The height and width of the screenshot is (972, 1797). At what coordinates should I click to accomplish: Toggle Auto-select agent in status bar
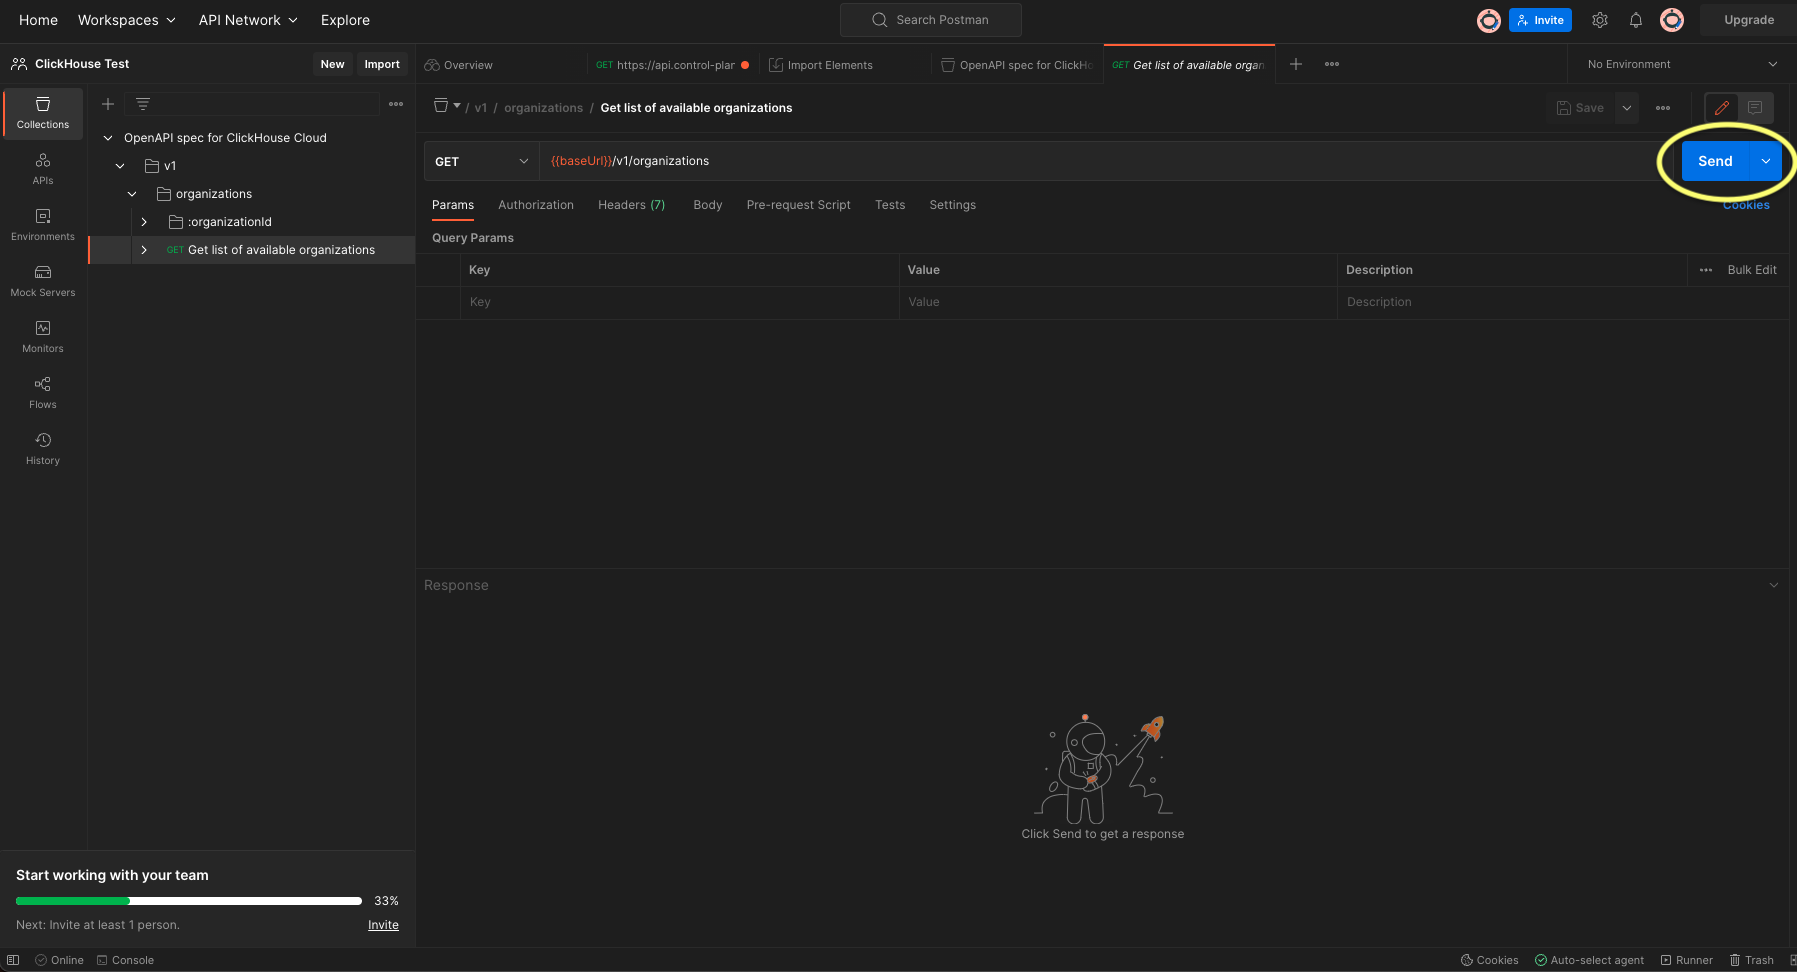1590,960
